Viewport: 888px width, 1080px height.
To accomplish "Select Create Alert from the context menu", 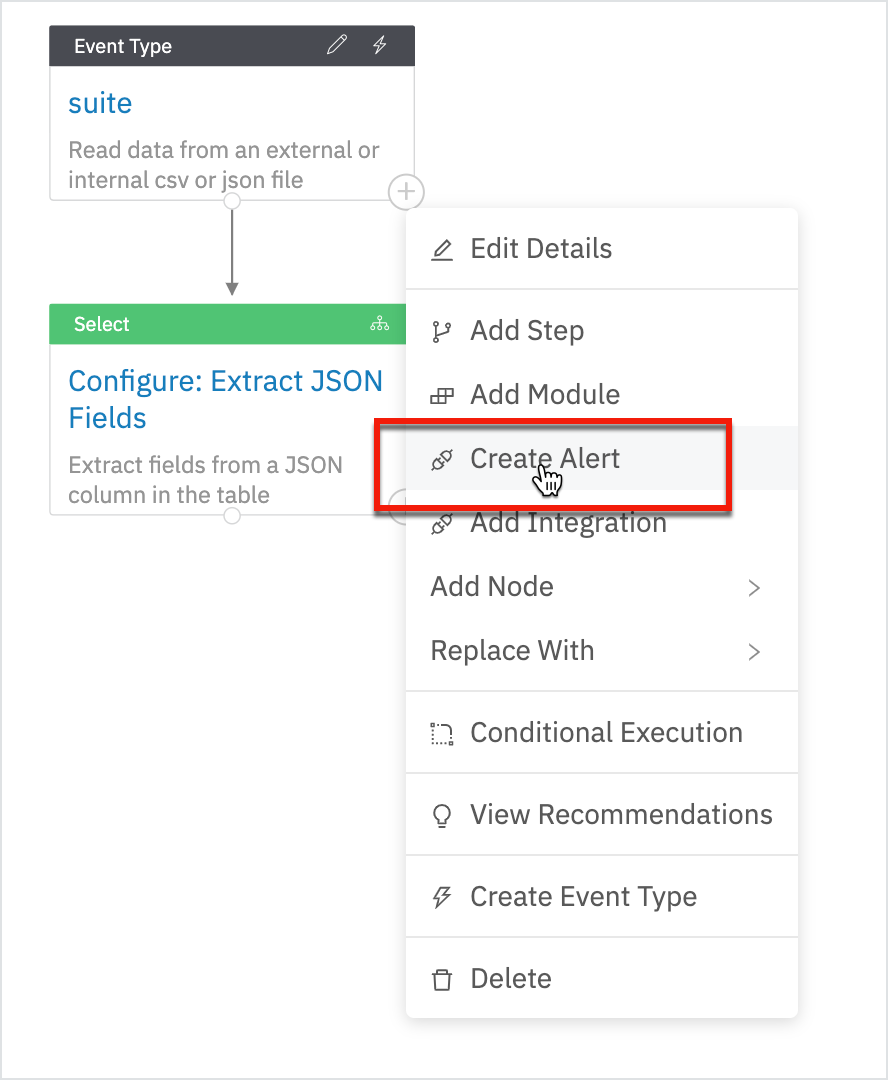I will click(545, 459).
